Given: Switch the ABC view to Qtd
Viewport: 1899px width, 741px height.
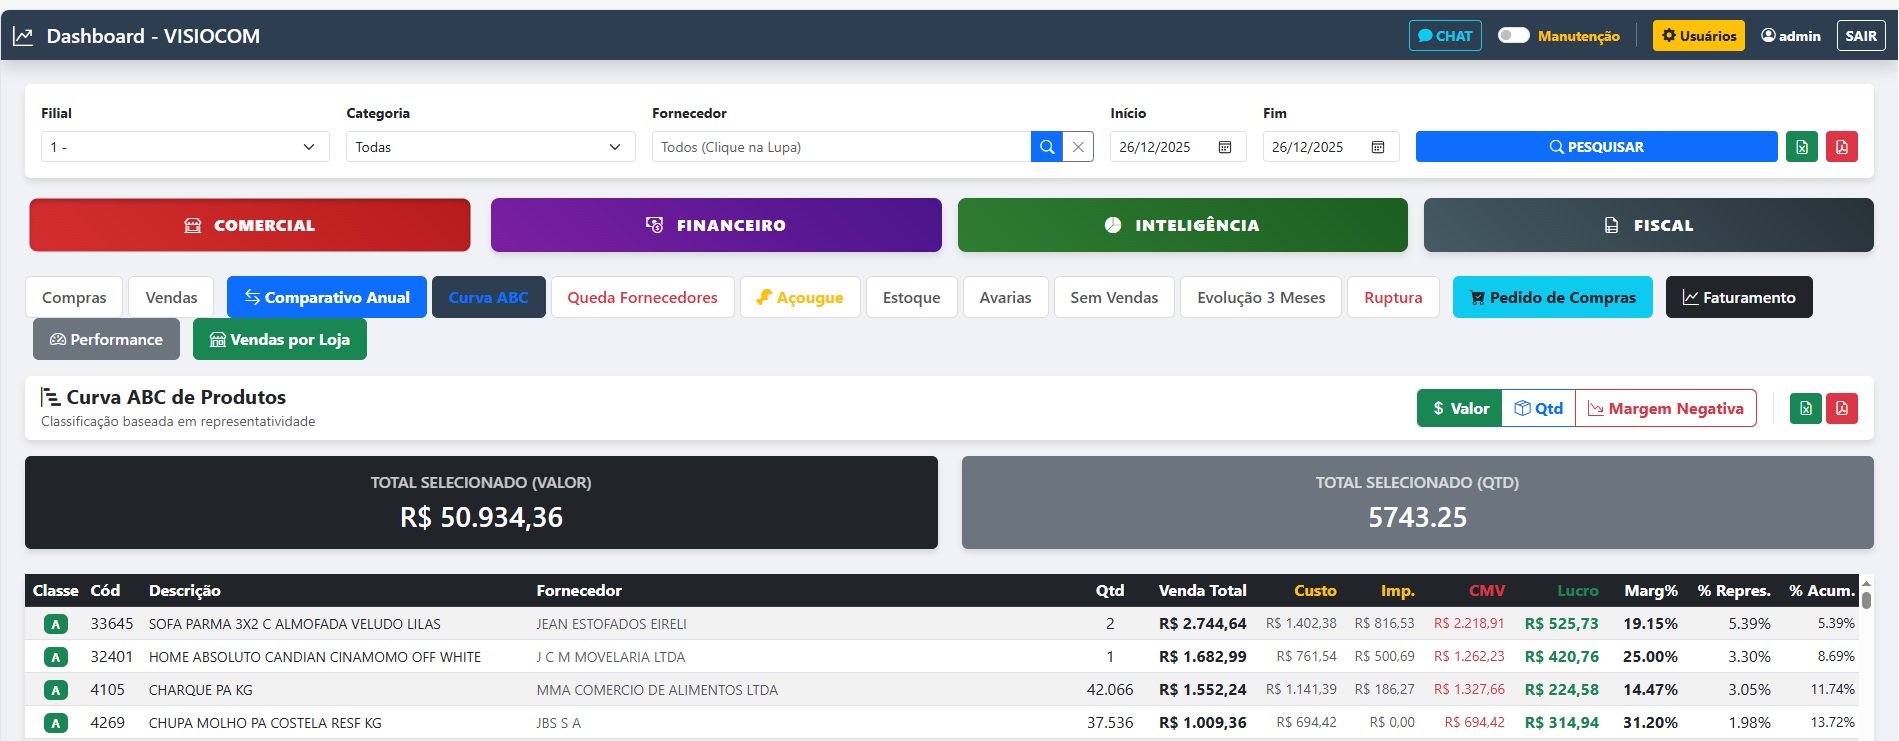Looking at the screenshot, I should pyautogui.click(x=1538, y=408).
